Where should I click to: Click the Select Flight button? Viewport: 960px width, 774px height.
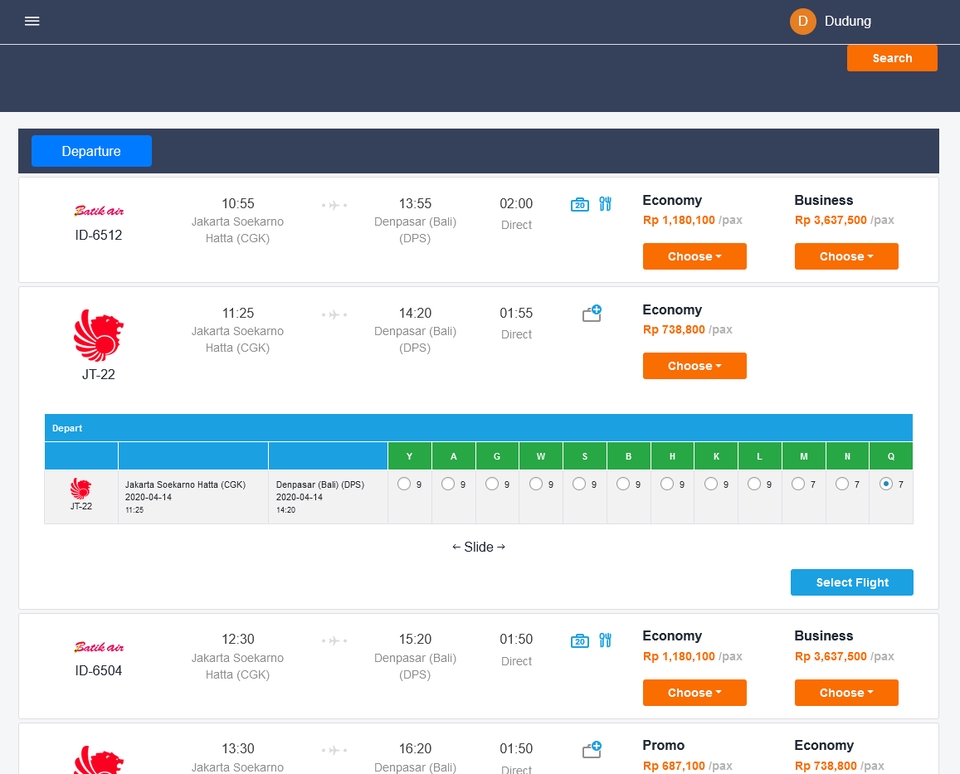[851, 582]
